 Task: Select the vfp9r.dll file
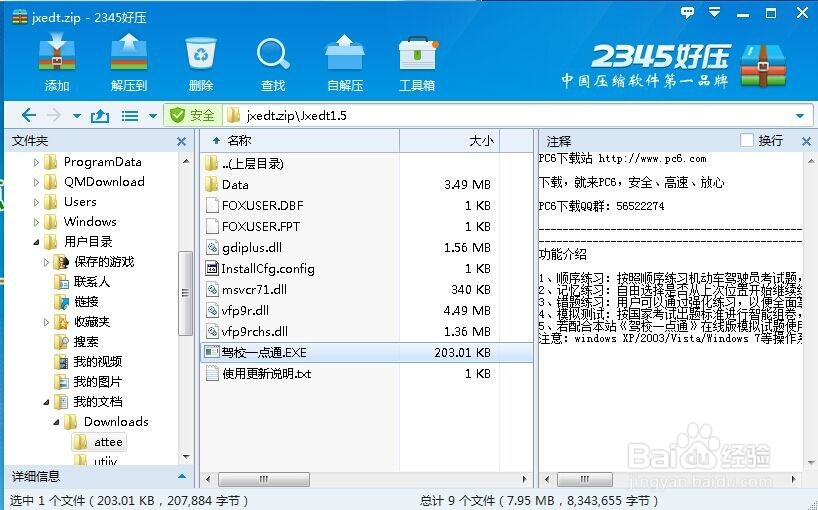tap(367, 310)
